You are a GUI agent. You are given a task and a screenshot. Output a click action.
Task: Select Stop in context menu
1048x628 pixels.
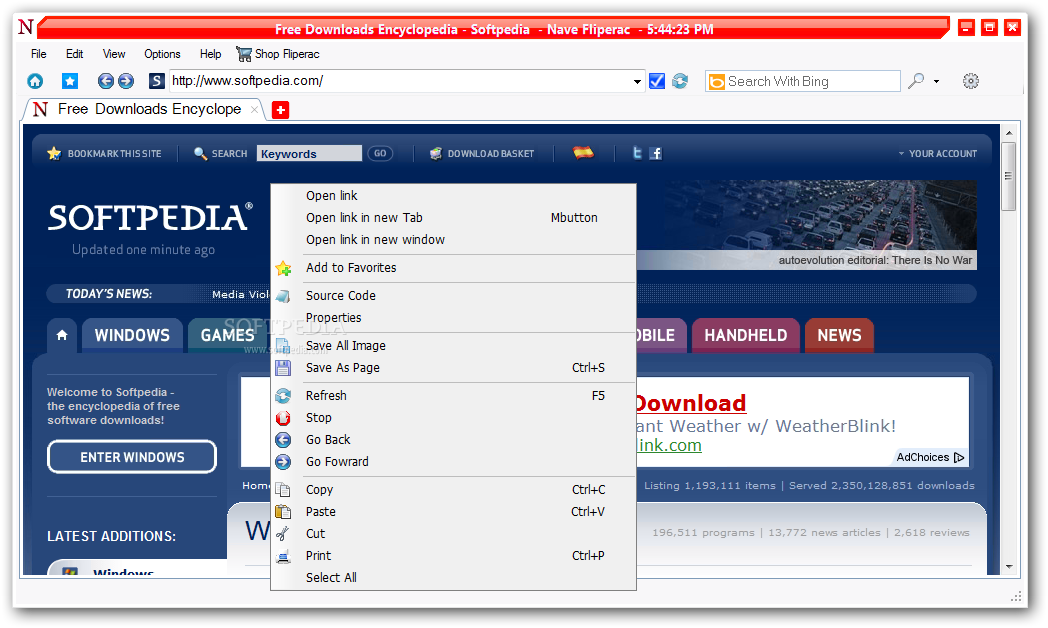(453, 418)
